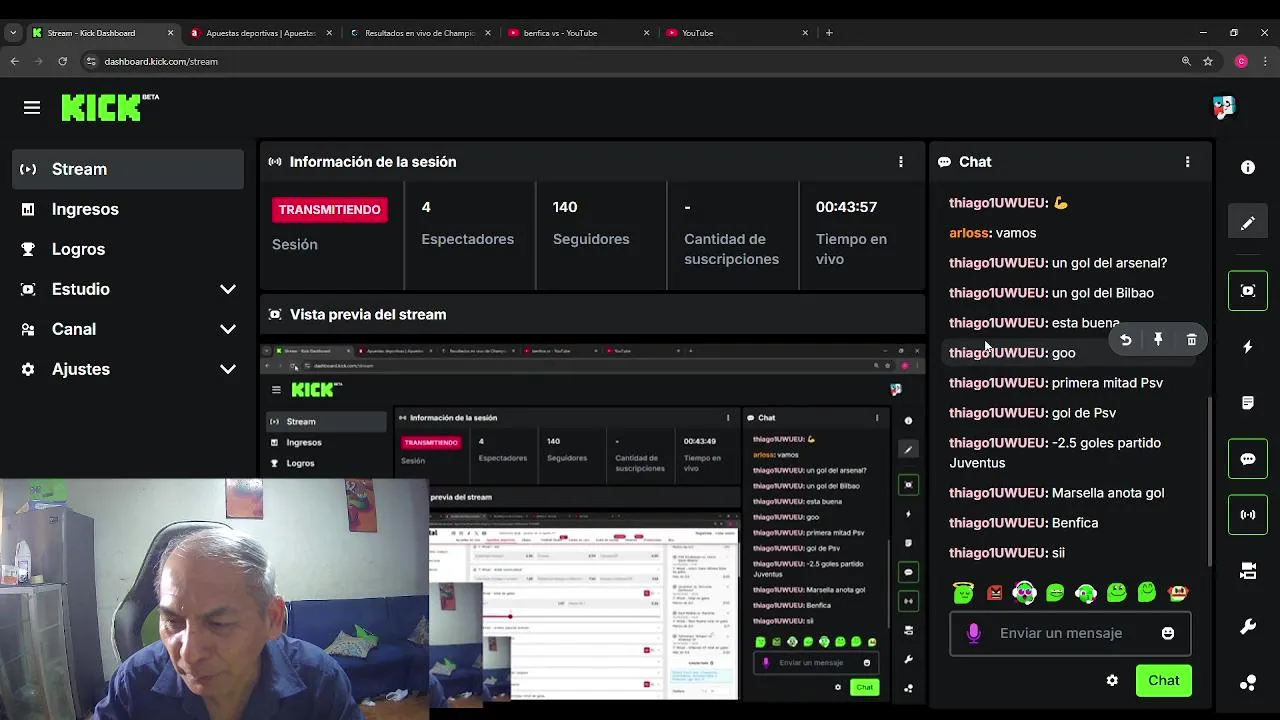The height and width of the screenshot is (720, 1280).
Task: Switch to the YouTube browser tab
Action: (736, 33)
